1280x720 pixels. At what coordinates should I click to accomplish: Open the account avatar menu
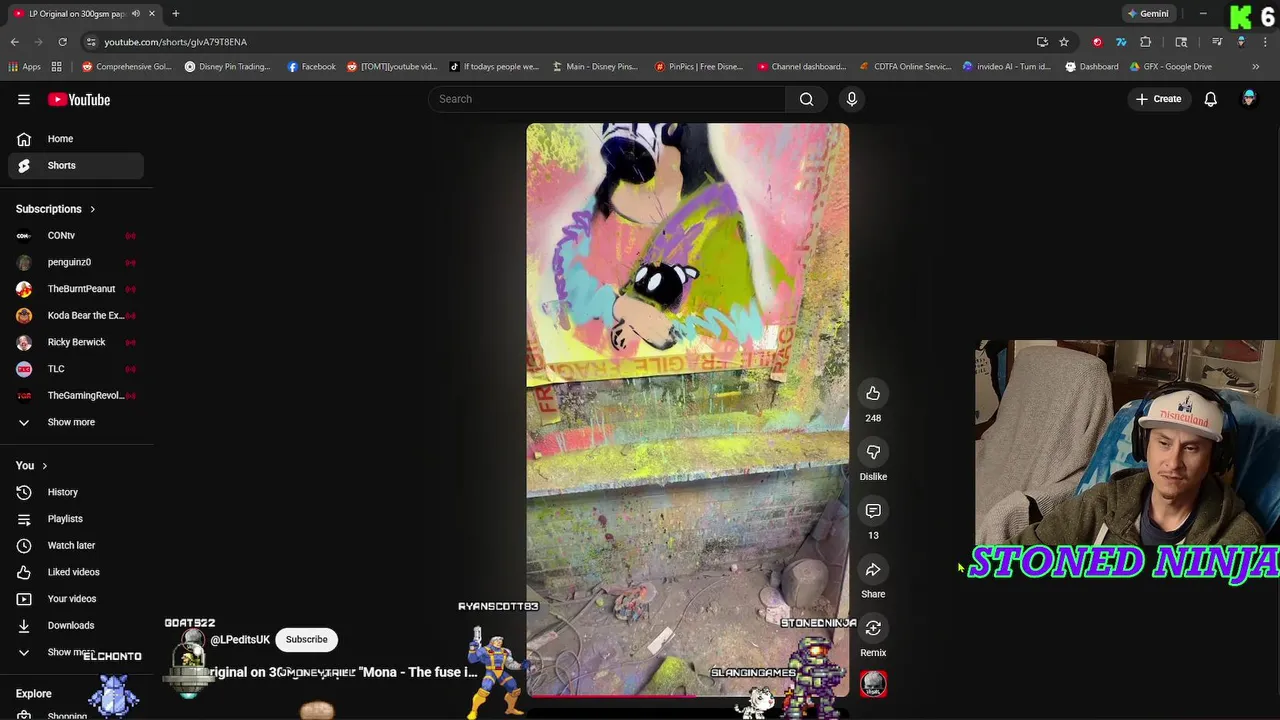[x=1249, y=99]
